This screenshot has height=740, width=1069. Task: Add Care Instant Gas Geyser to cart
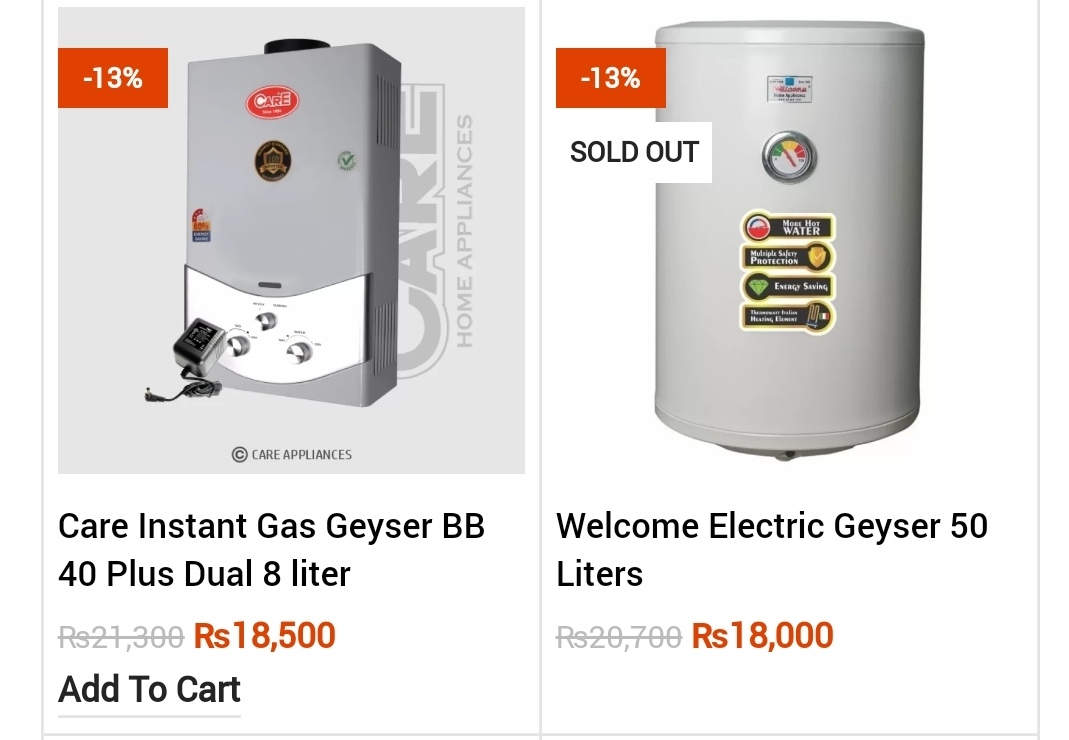click(x=149, y=690)
